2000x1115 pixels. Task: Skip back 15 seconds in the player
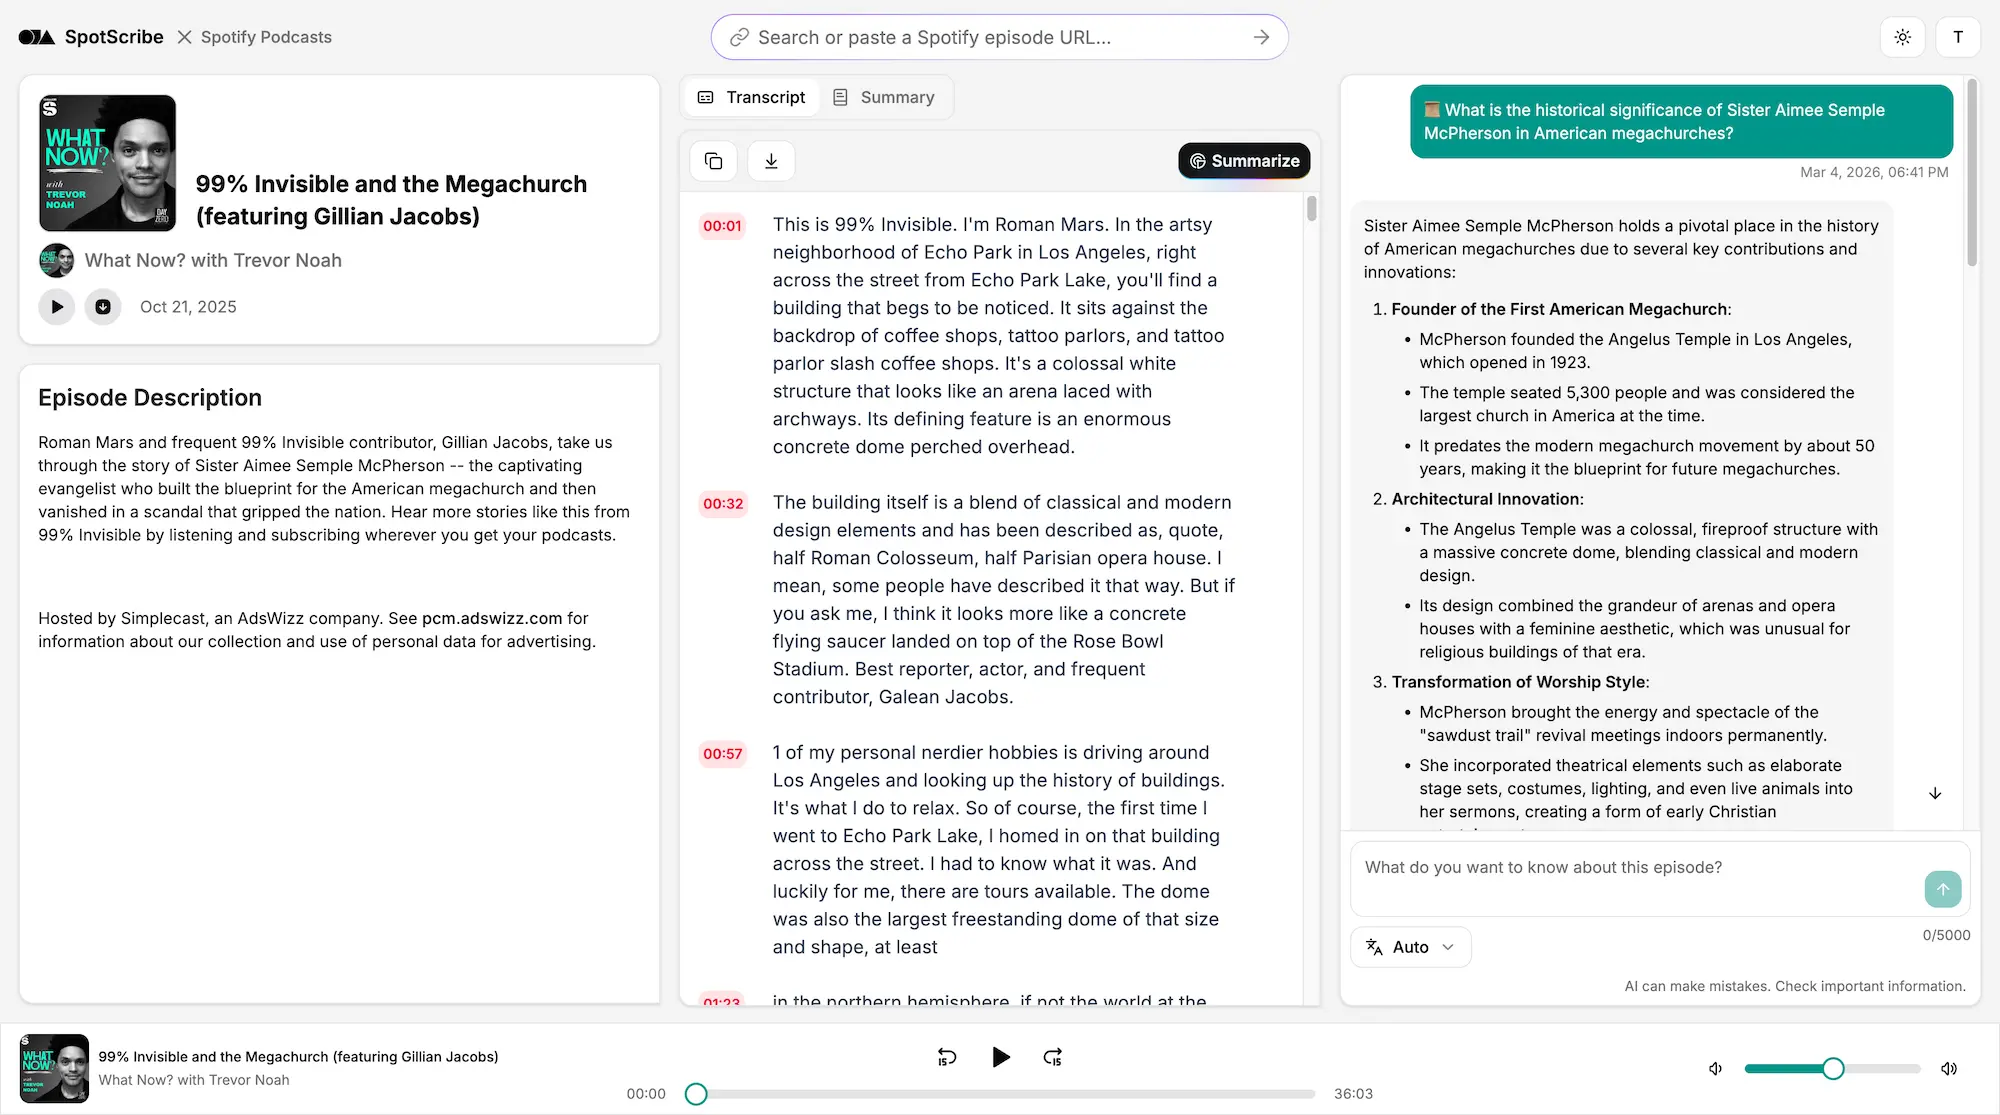click(x=946, y=1057)
